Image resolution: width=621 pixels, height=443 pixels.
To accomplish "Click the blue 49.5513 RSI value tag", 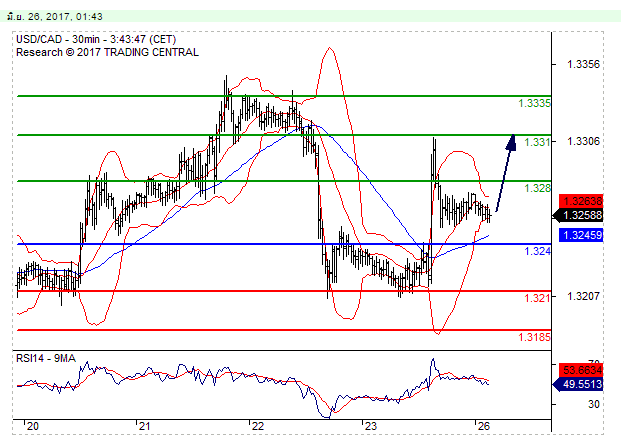I will tap(578, 384).
